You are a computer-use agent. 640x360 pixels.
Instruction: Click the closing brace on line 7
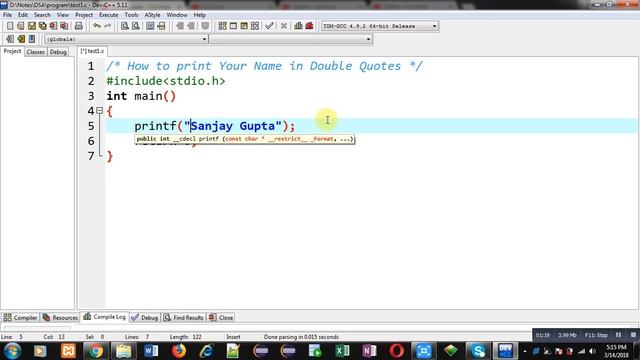pos(109,156)
